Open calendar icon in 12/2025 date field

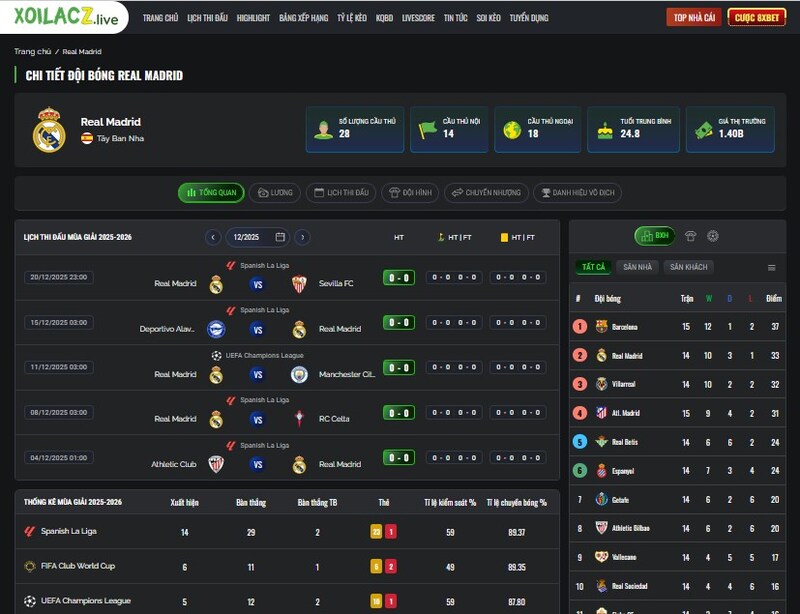pyautogui.click(x=280, y=237)
